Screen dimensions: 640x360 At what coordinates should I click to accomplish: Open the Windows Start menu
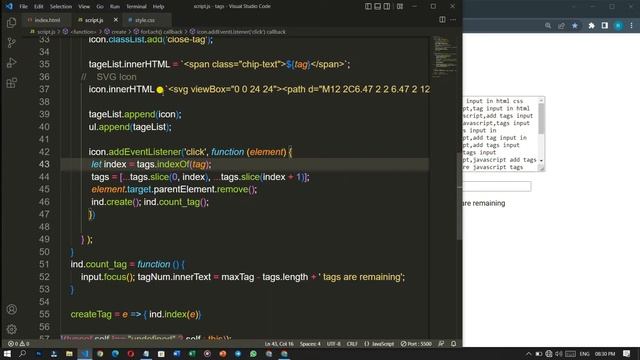click(7, 353)
